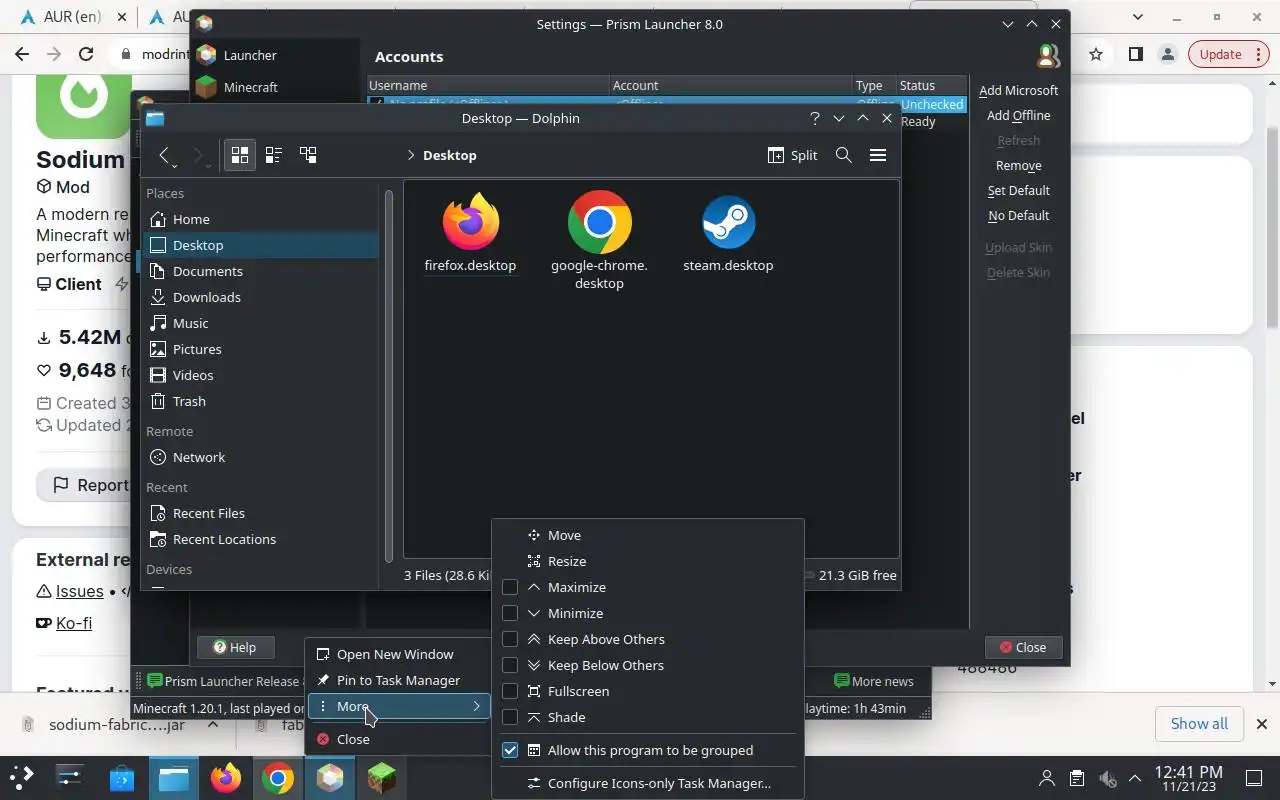1280x800 pixels.
Task: Click Desktop breadcrumb in Dolphin path bar
Action: coord(450,155)
